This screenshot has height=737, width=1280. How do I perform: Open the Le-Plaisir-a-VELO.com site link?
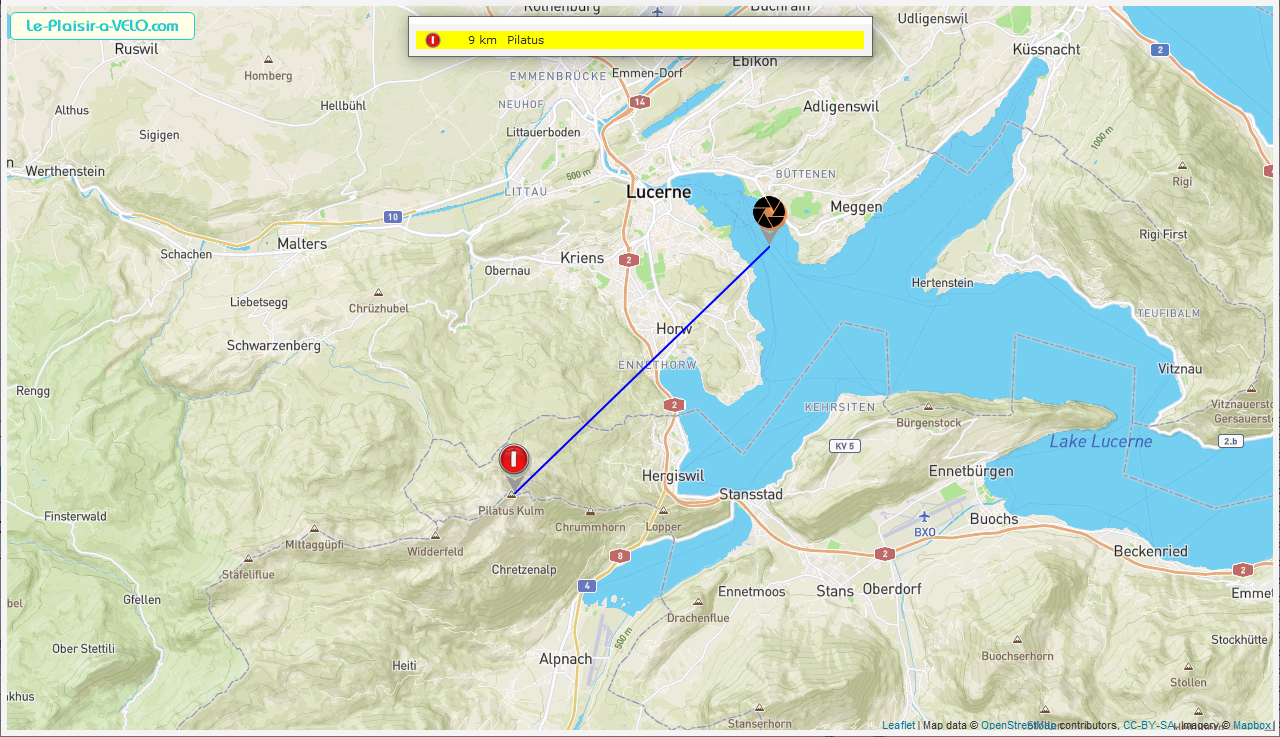[x=101, y=26]
